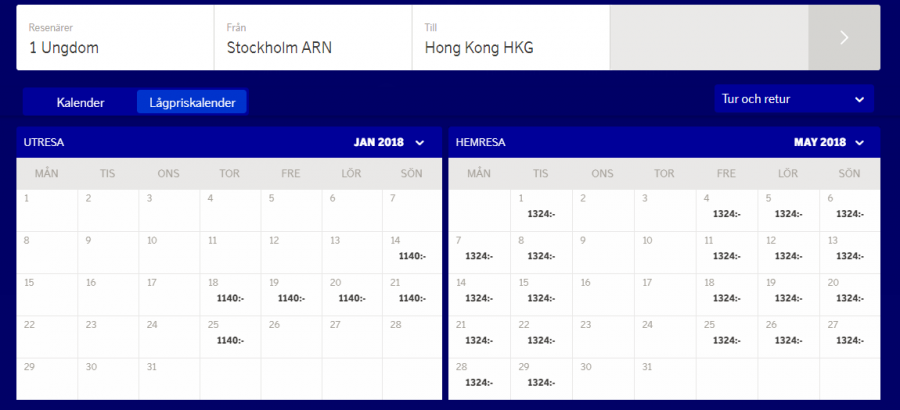Select outbound date January 14
Viewport: 900px width, 410px height.
point(411,252)
